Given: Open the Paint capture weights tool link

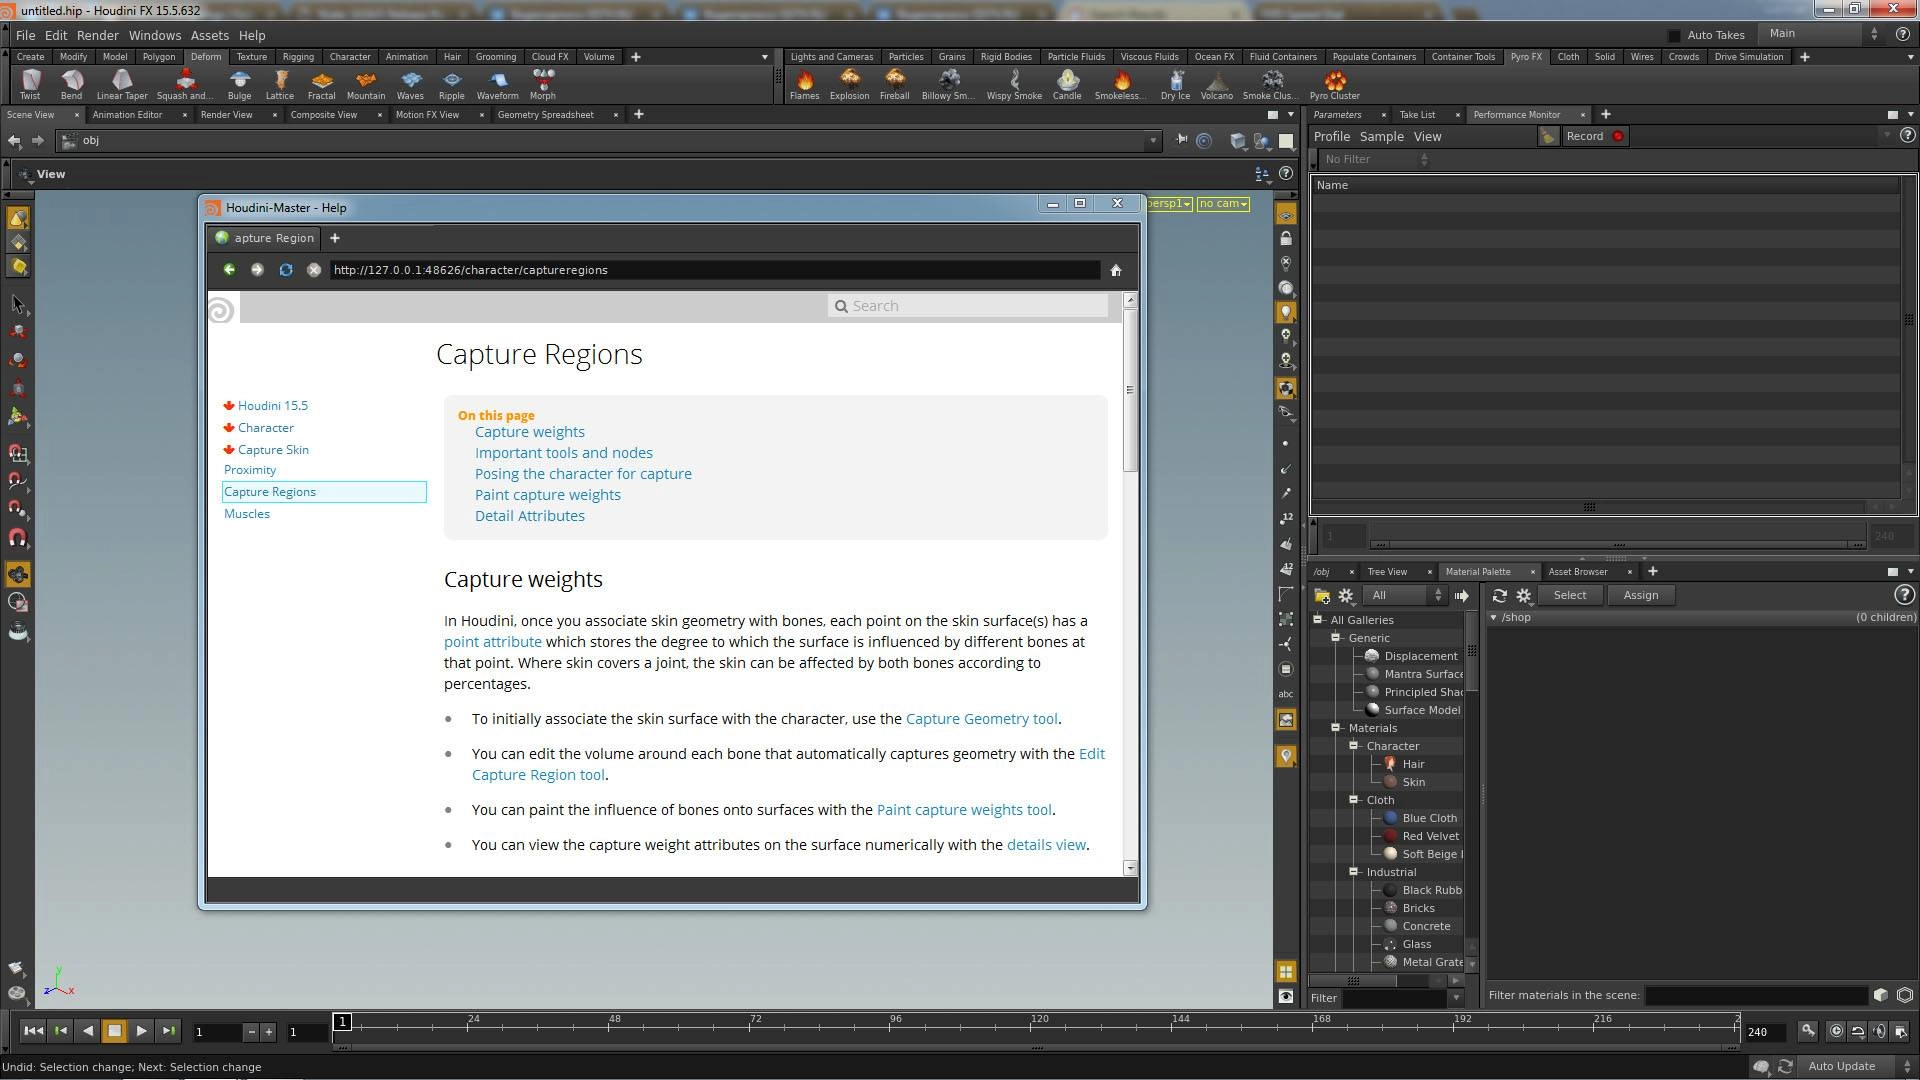Looking at the screenshot, I should (964, 810).
